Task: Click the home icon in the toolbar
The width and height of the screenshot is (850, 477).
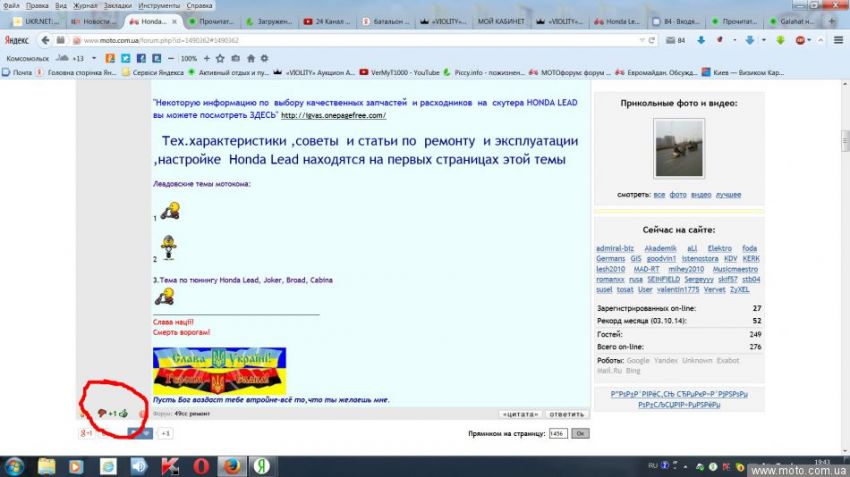Action: 250,58
